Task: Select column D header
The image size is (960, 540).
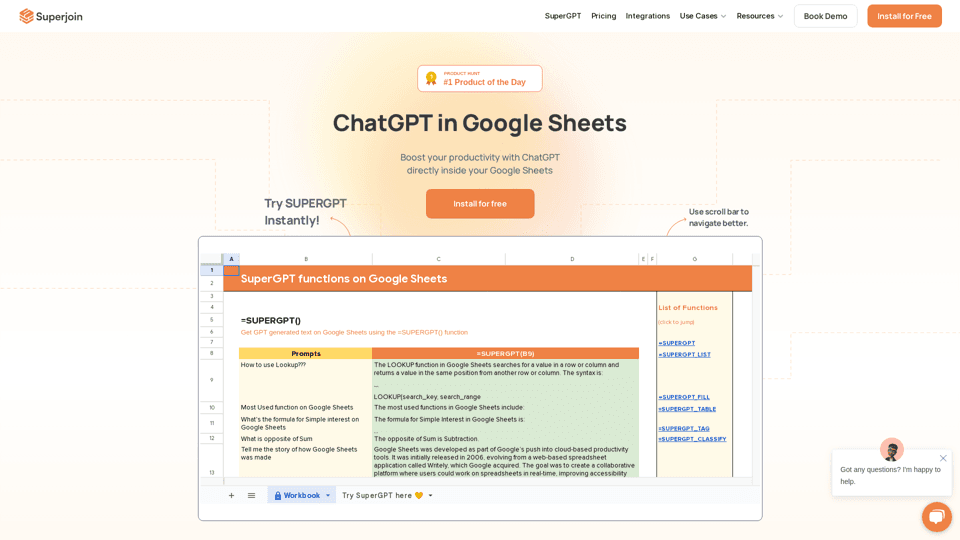Action: click(x=572, y=259)
